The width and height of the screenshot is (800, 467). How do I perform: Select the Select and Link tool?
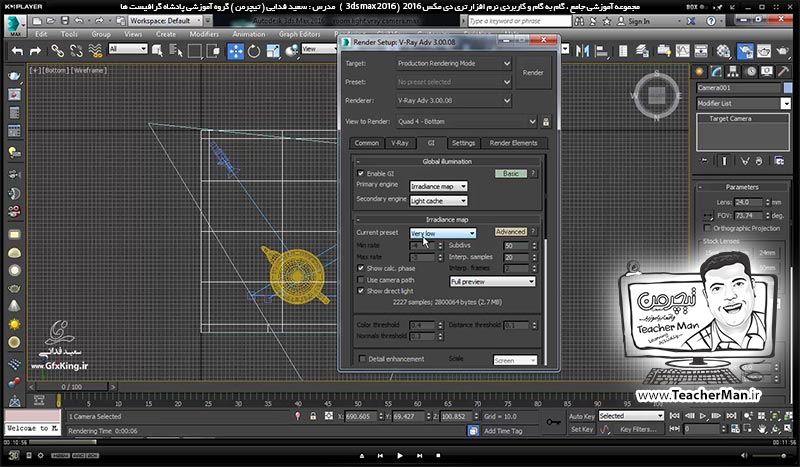point(57,51)
